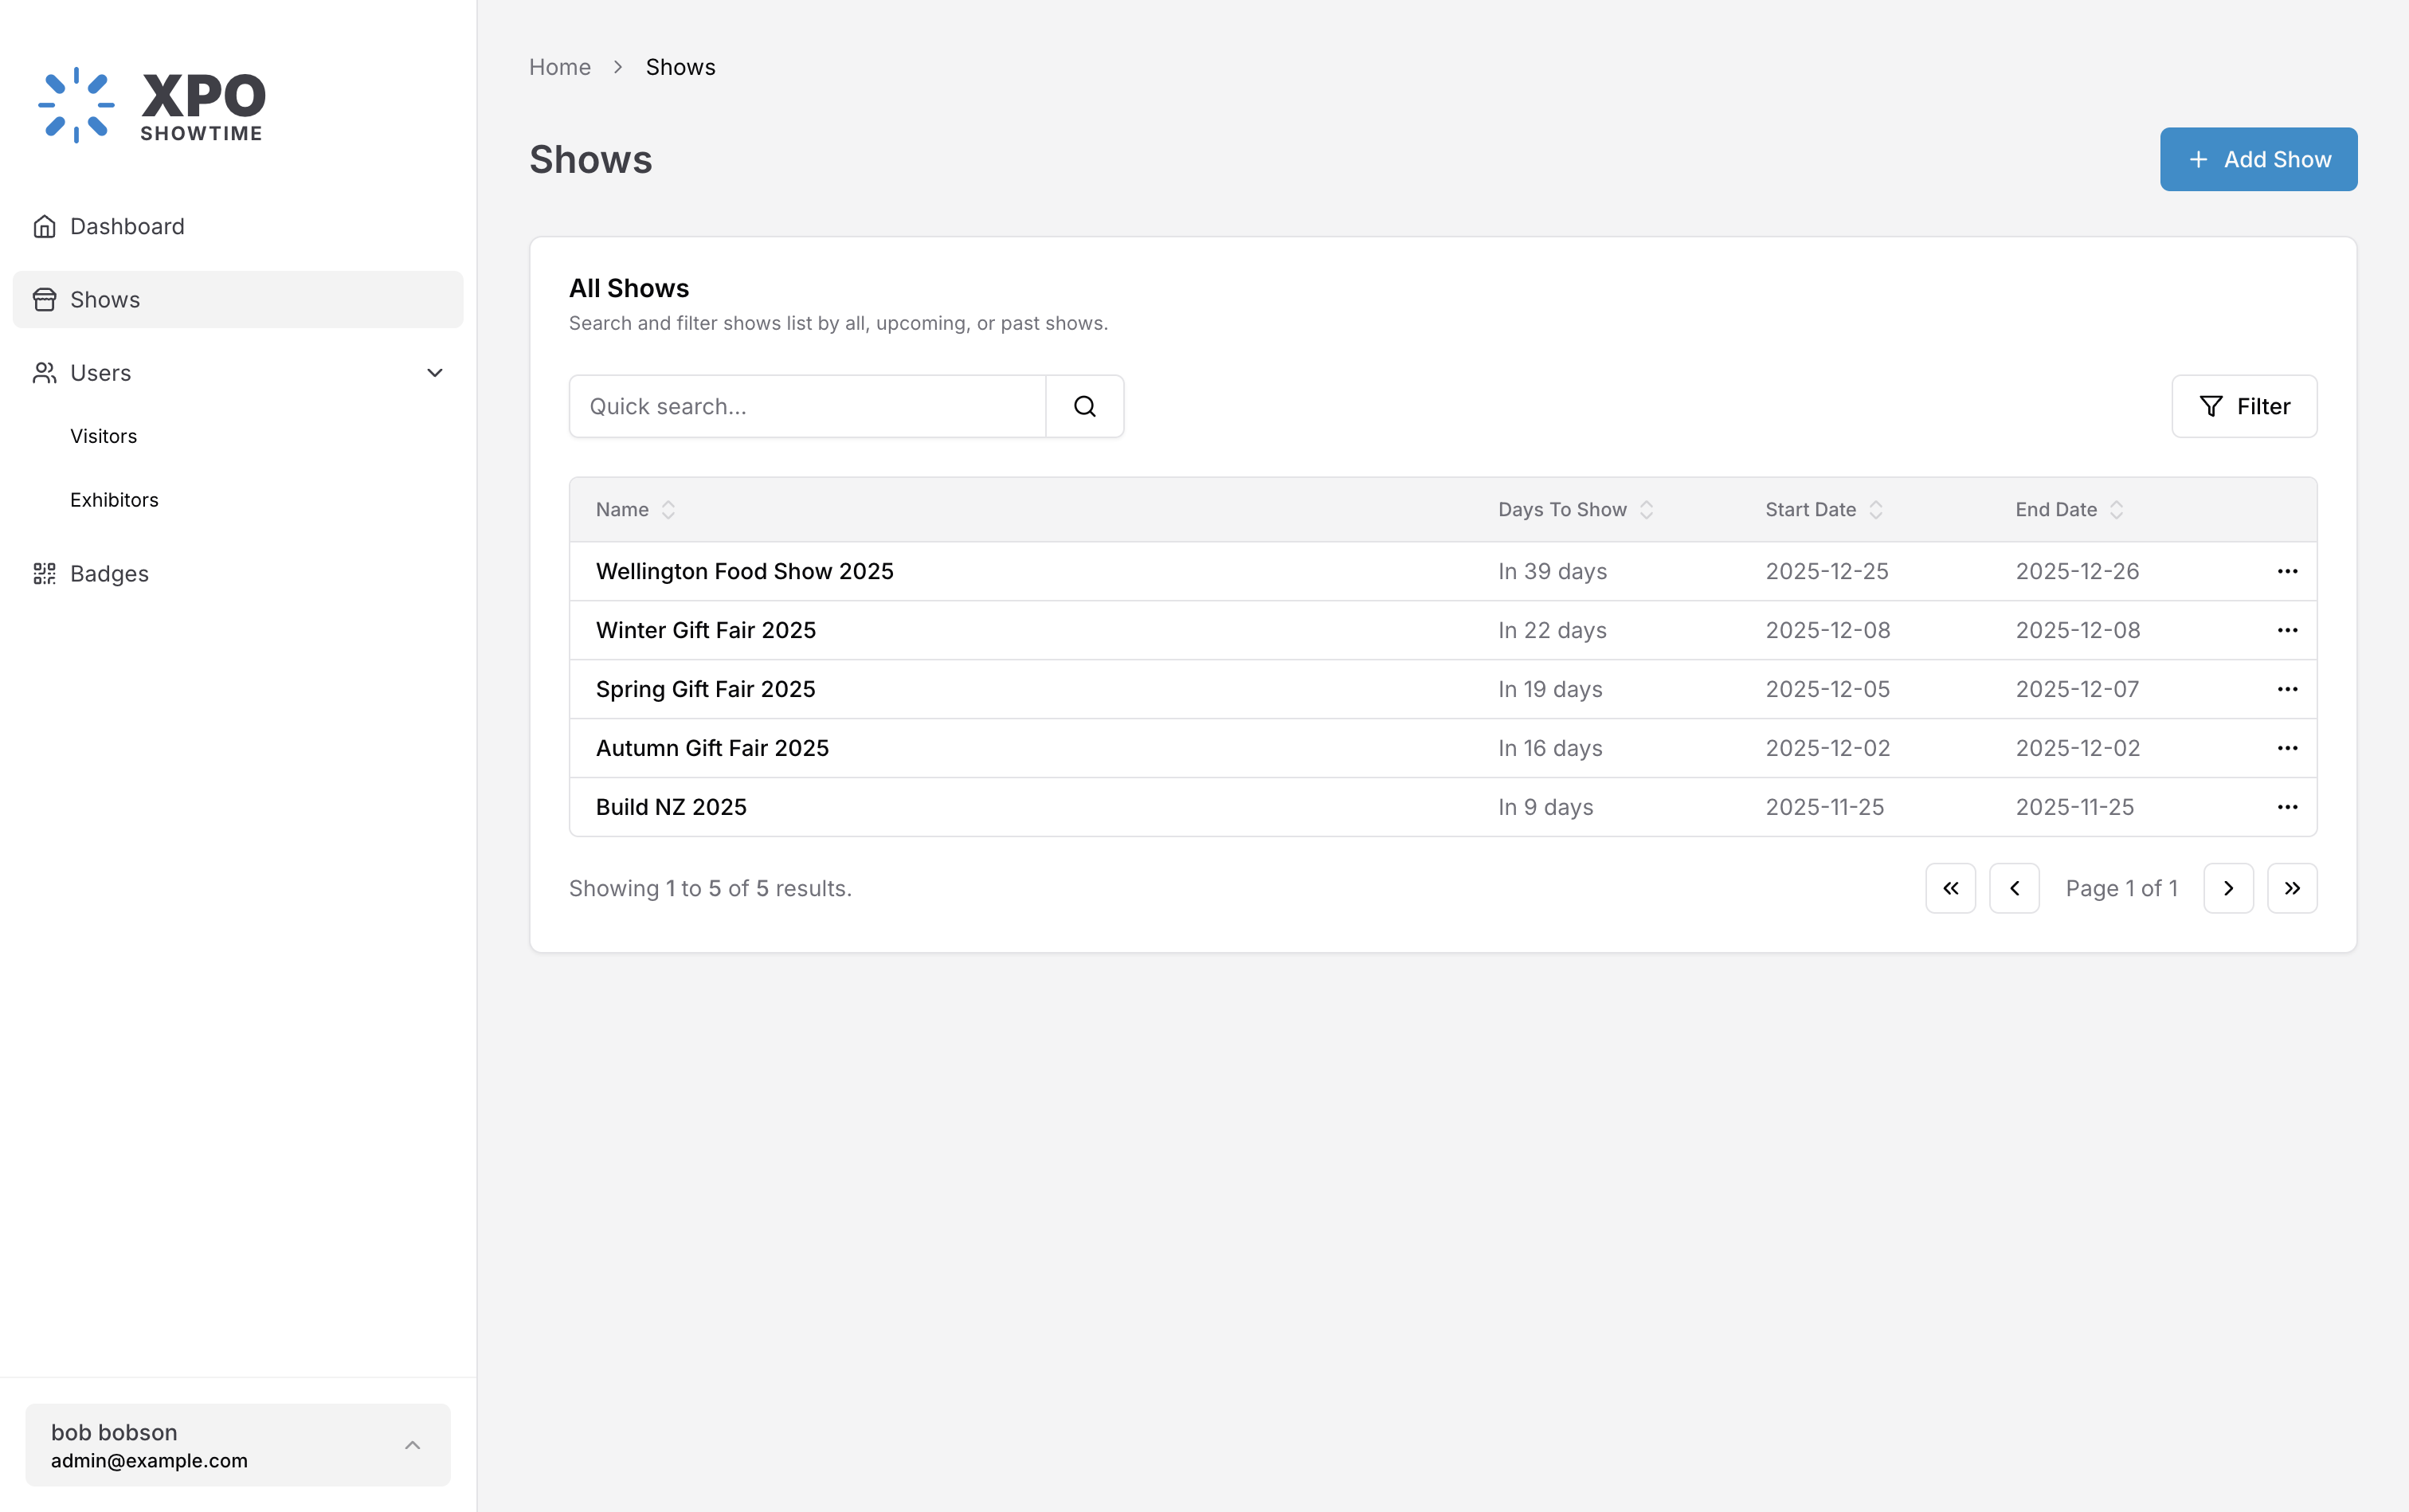Navigate to Badges in sidebar

tap(109, 574)
